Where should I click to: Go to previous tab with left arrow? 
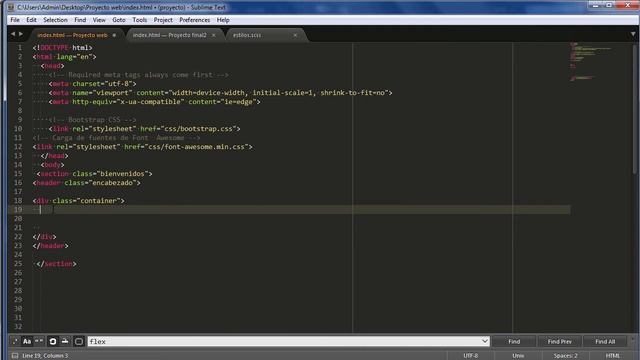tap(13, 34)
